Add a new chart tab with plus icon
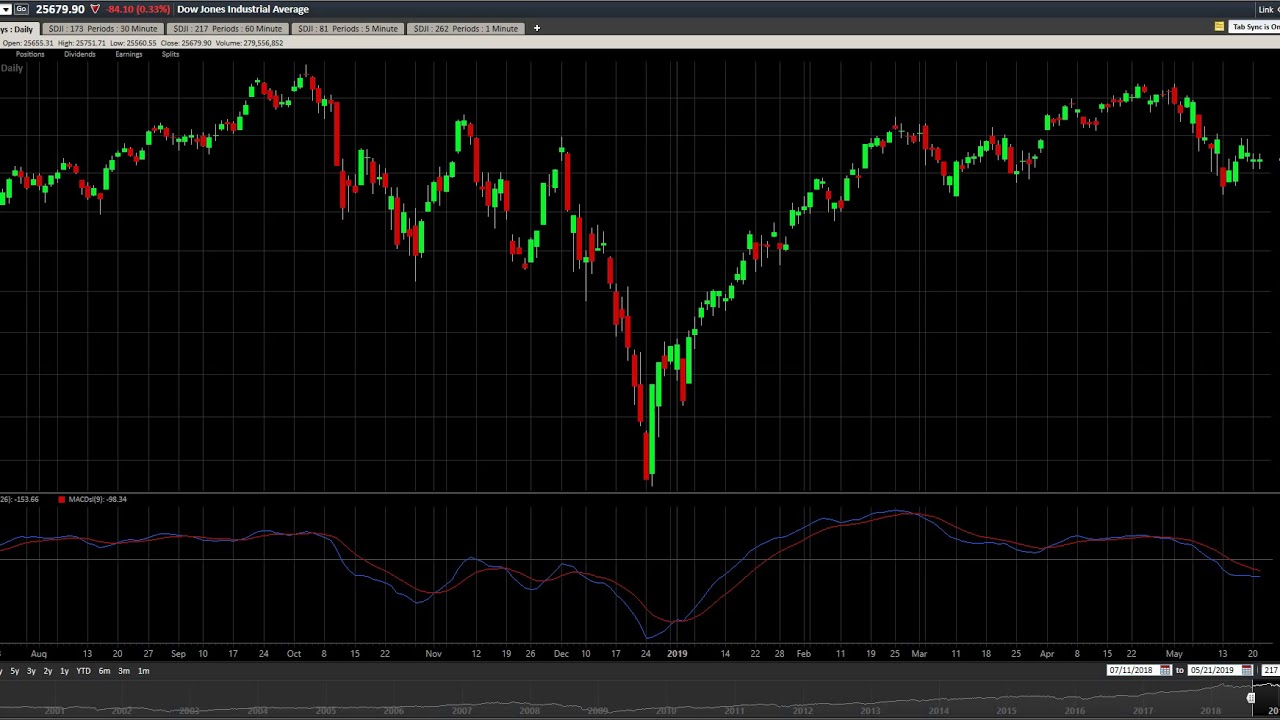Screen dimensions: 1280x720 536,29
